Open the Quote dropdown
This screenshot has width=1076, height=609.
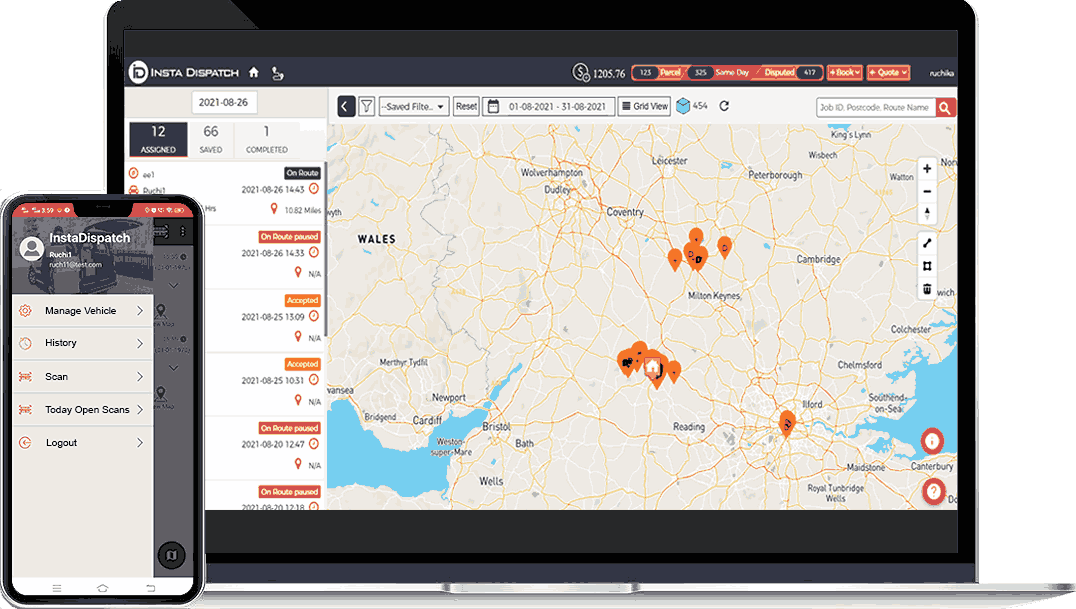pyautogui.click(x=888, y=72)
